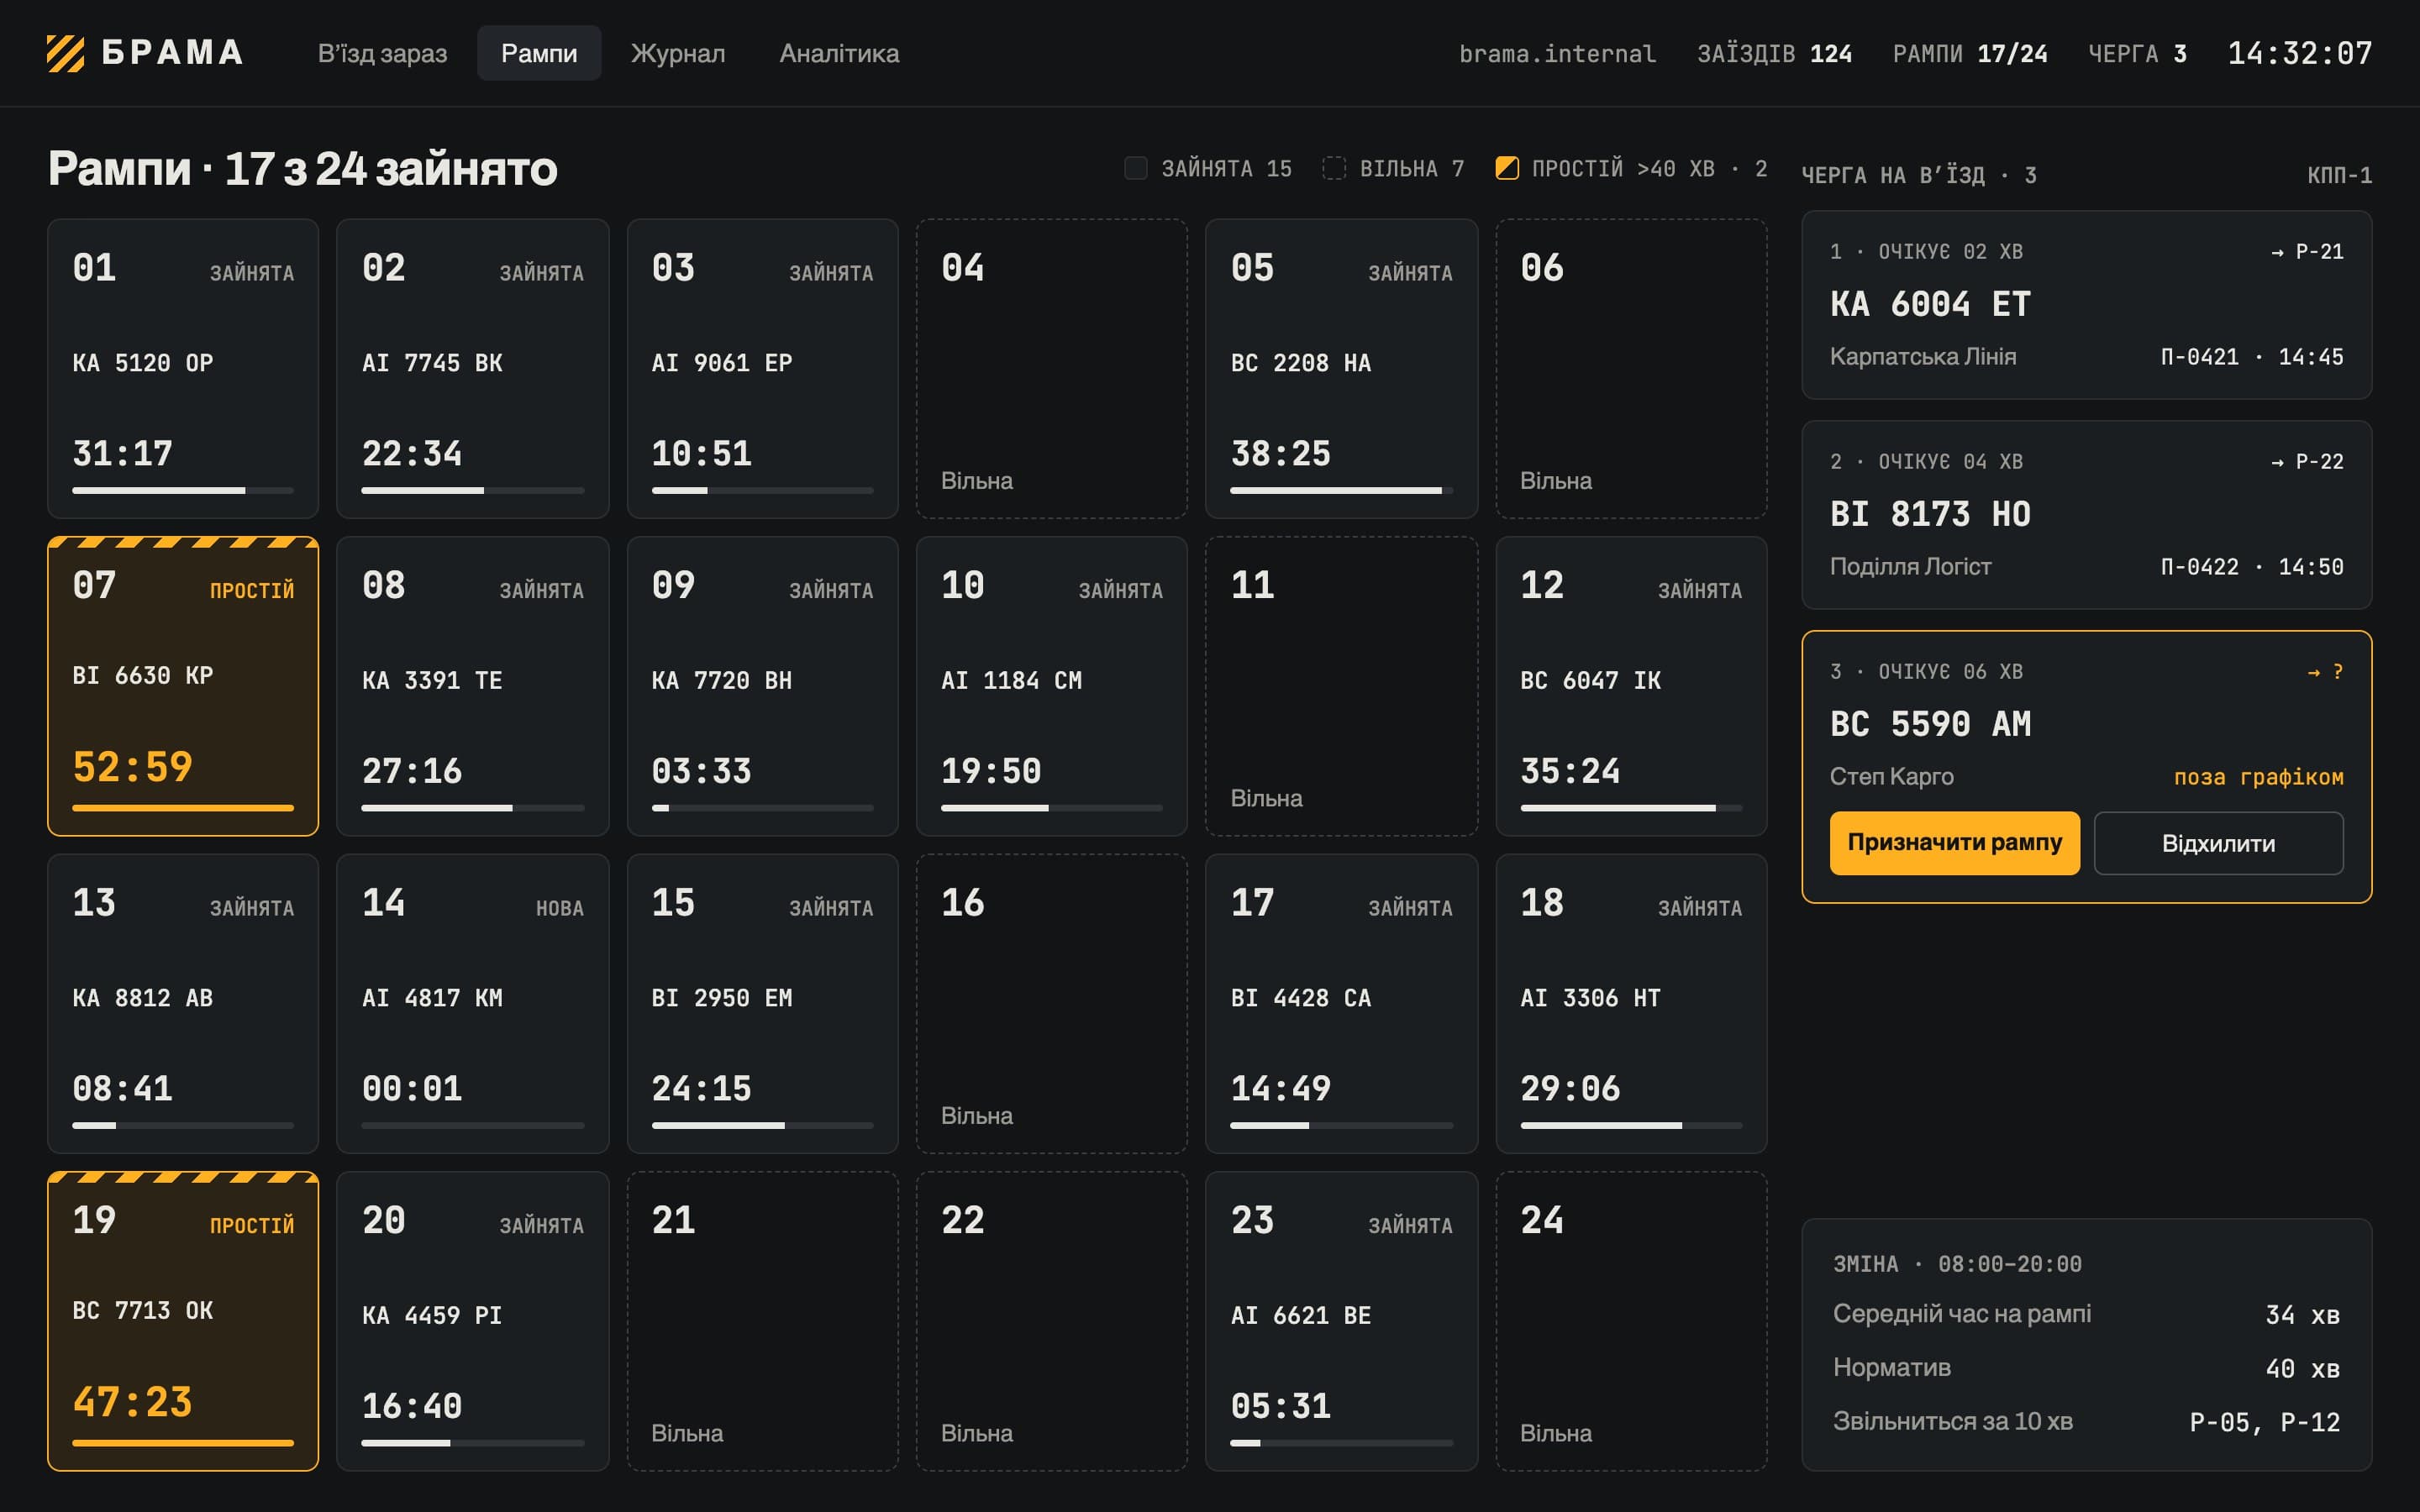Open queue card BI 8173 HO
This screenshot has width=2420, height=1512.
pos(2086,515)
